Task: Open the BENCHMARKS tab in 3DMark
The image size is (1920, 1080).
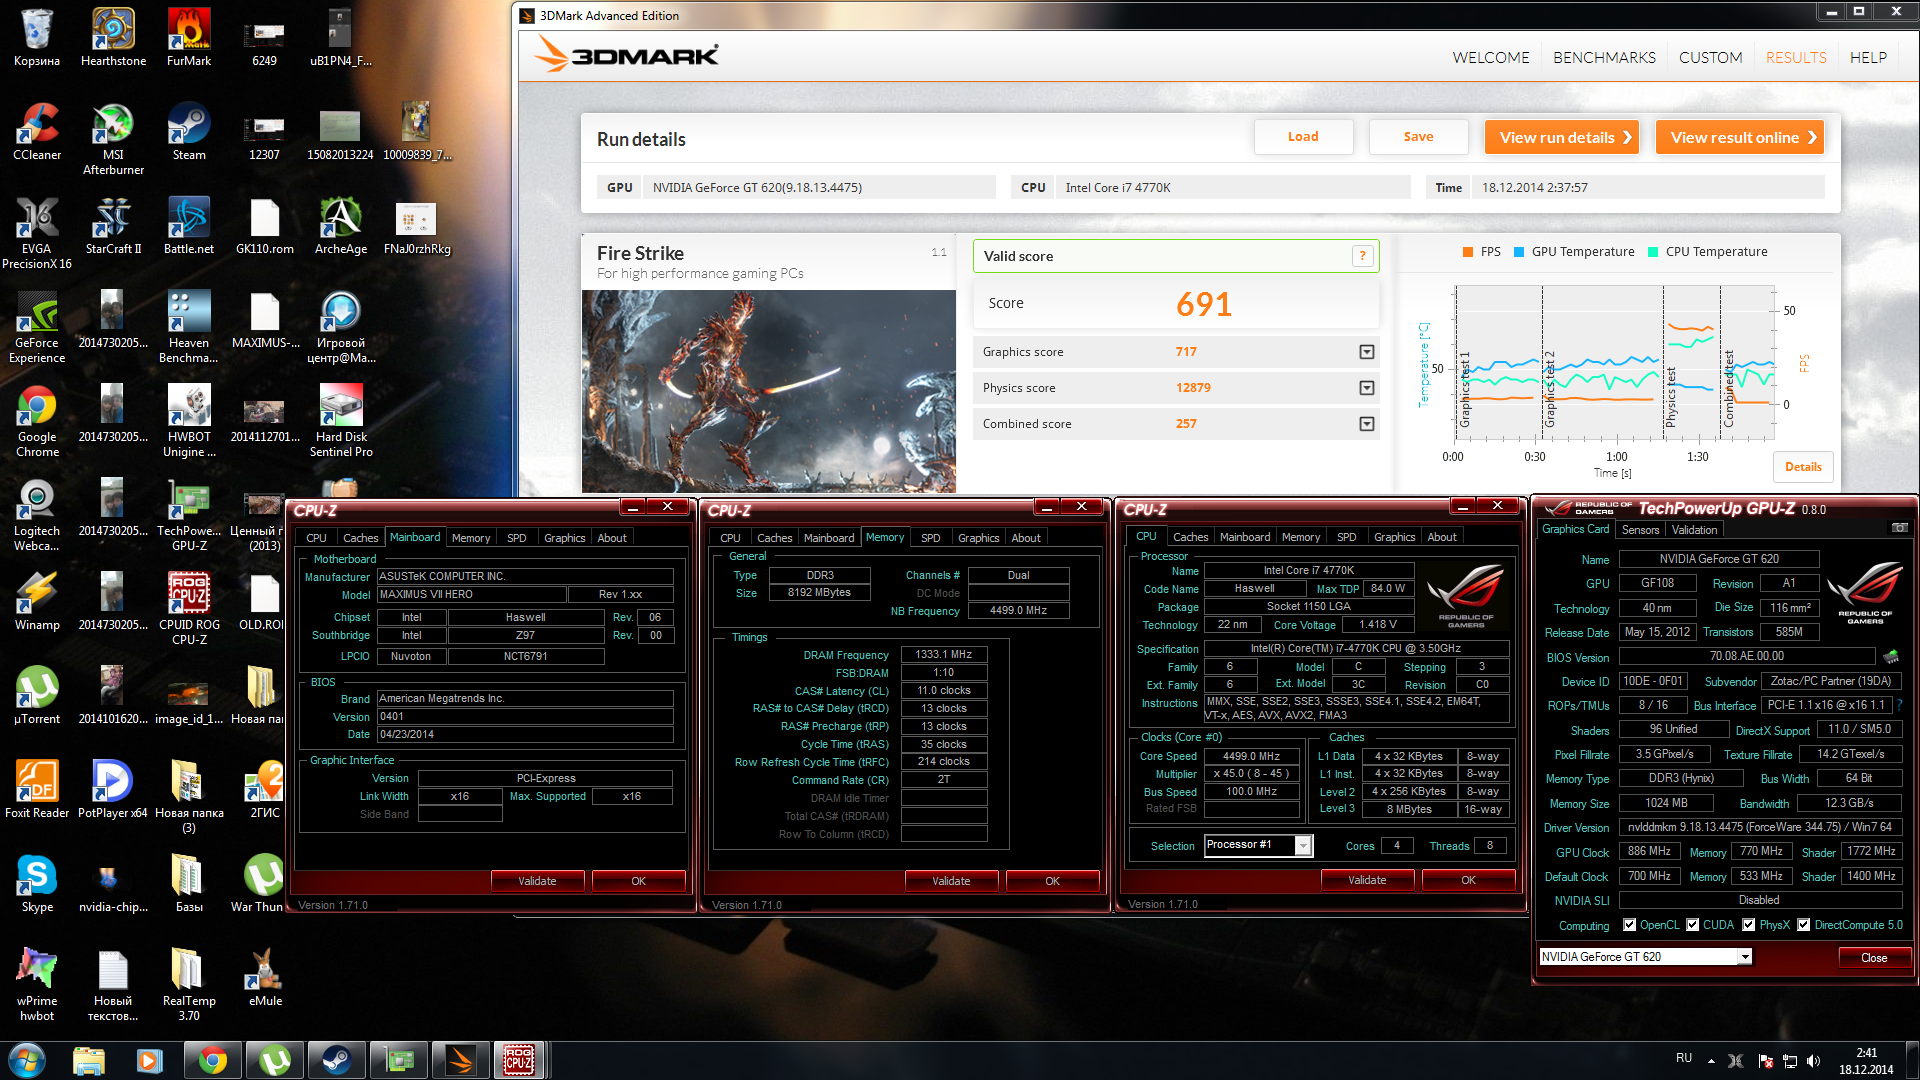Action: pyautogui.click(x=1604, y=58)
